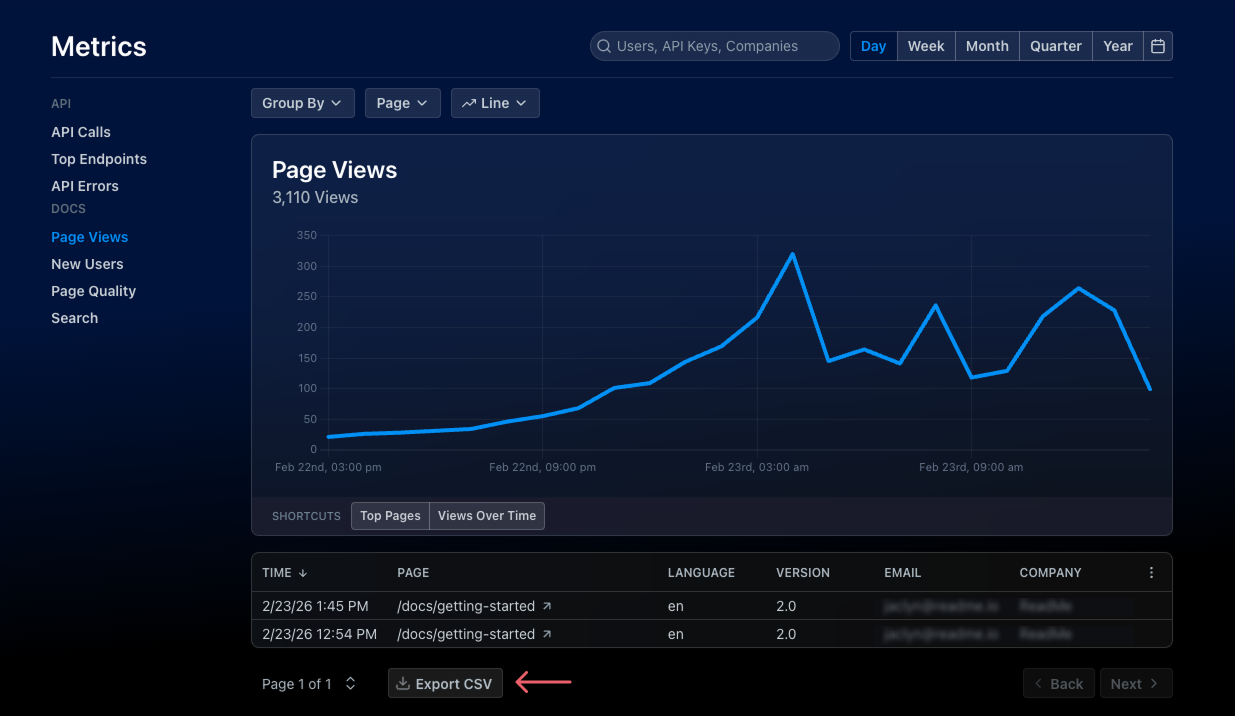
Task: Open API Errors section
Action: pyautogui.click(x=85, y=186)
